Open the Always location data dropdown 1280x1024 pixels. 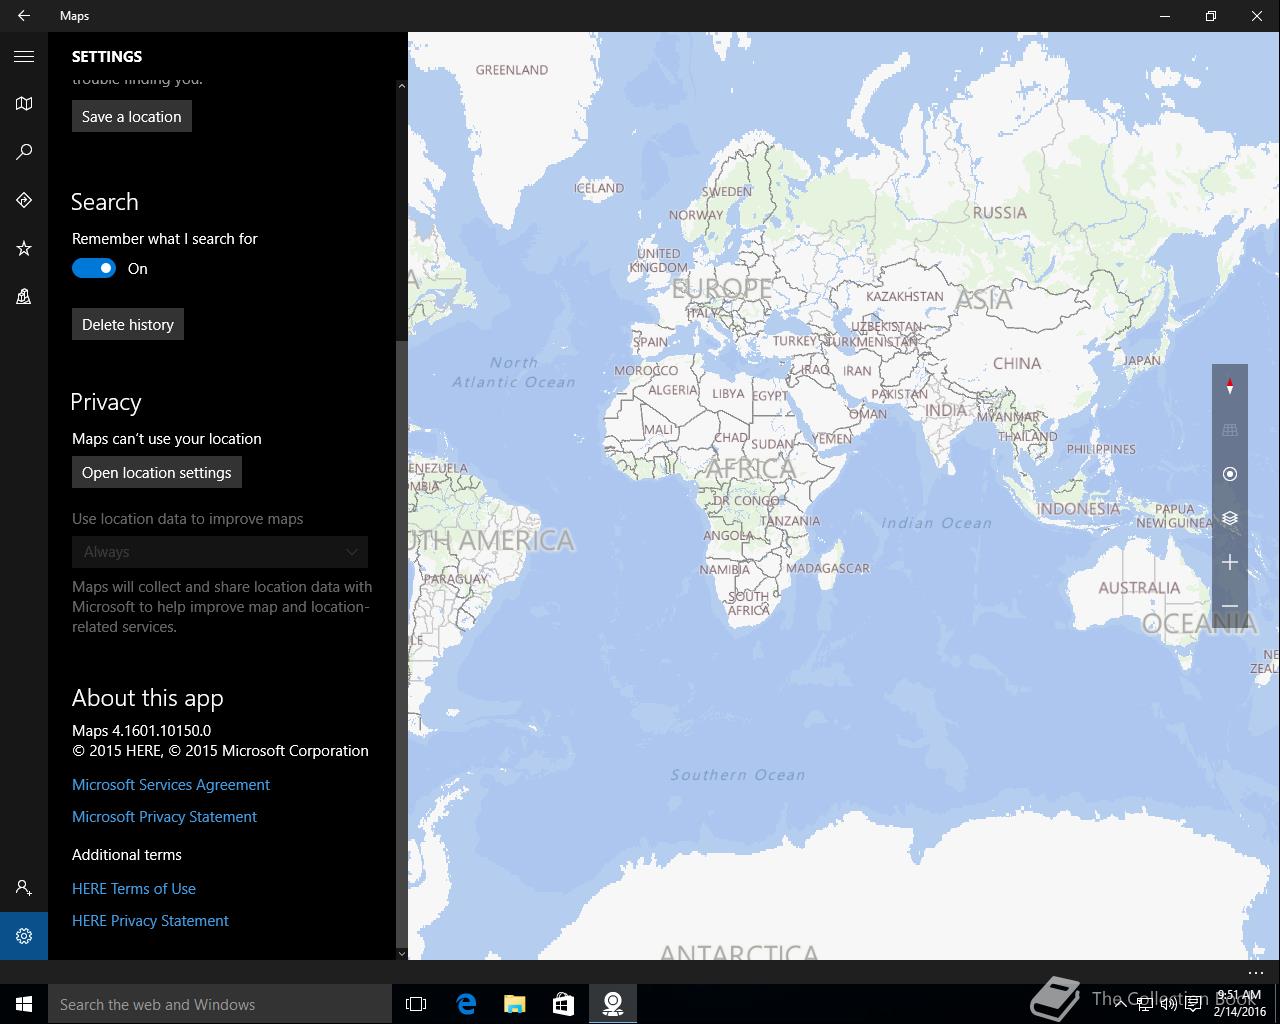[220, 552]
